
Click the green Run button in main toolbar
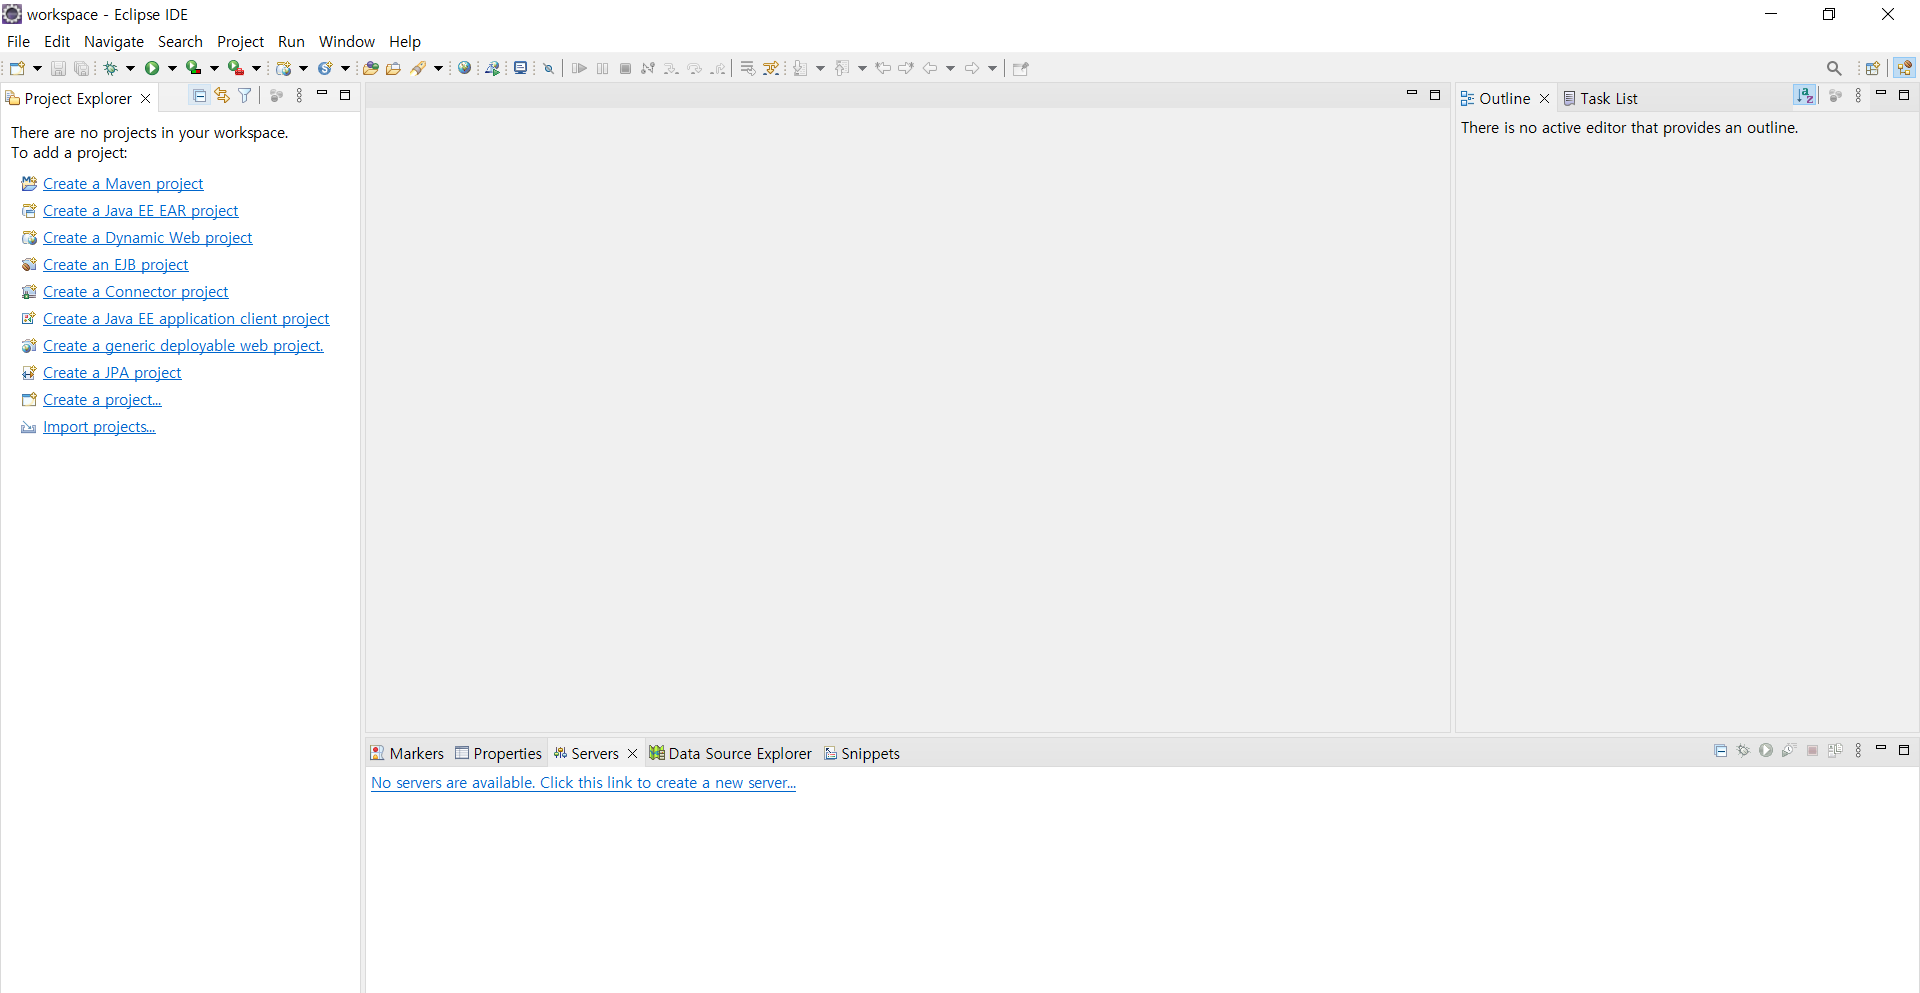152,68
